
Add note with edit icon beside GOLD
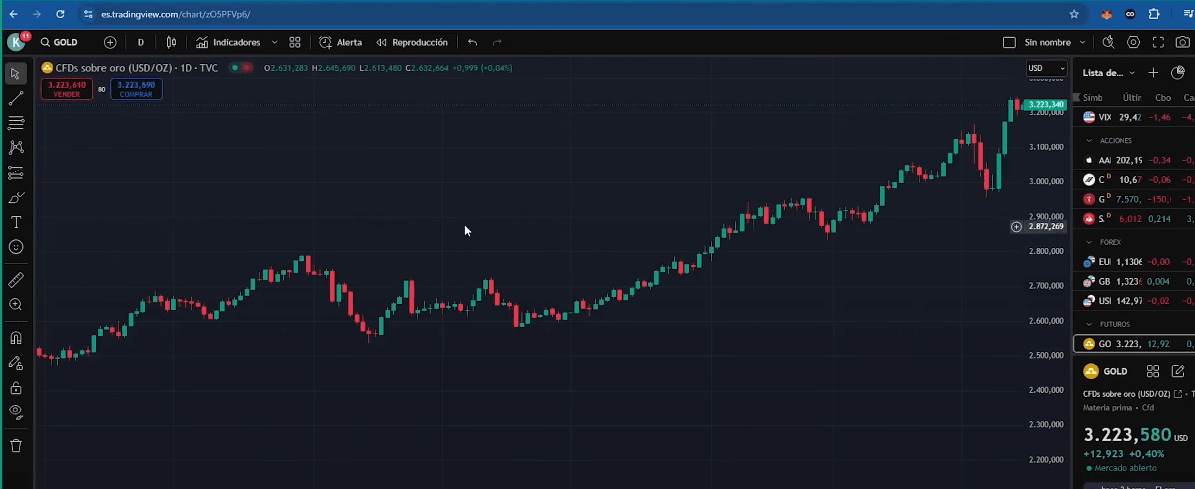pyautogui.click(x=1177, y=372)
